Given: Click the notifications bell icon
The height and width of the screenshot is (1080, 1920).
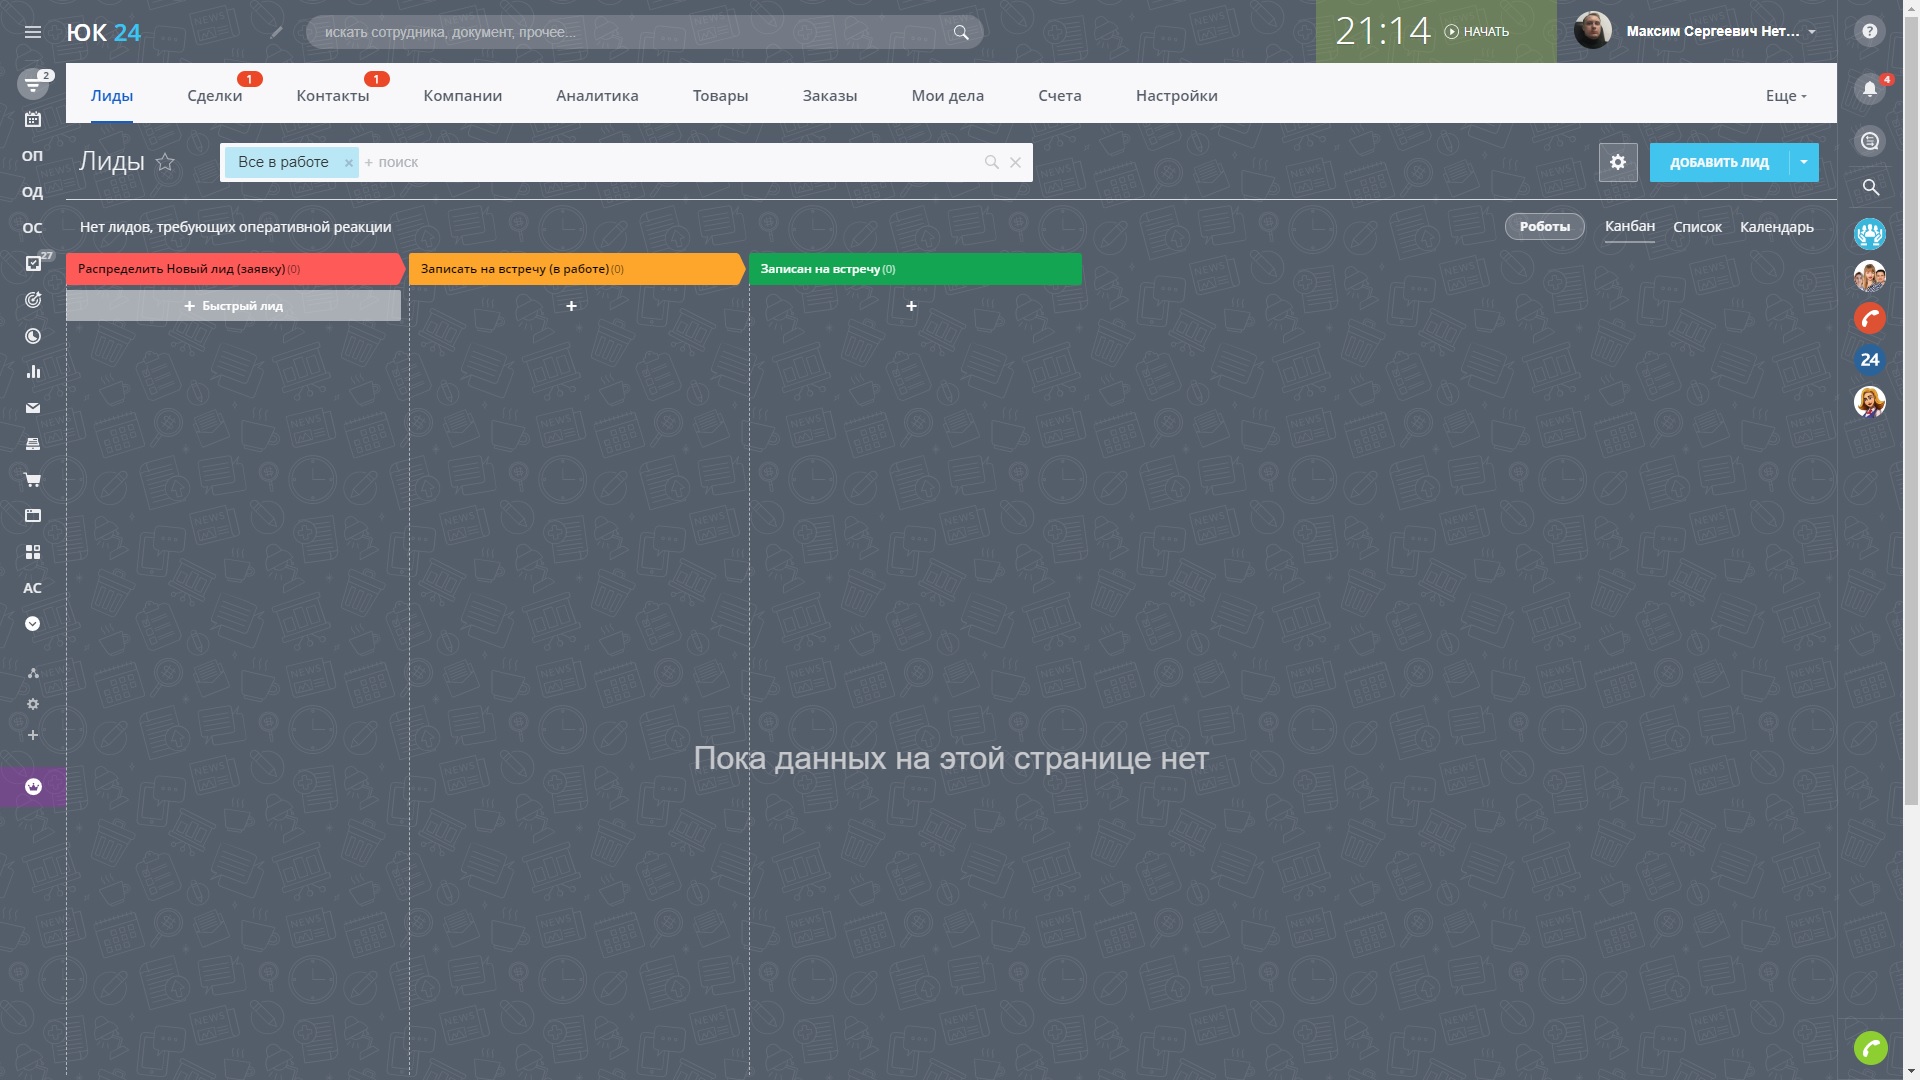Looking at the screenshot, I should (x=1869, y=89).
